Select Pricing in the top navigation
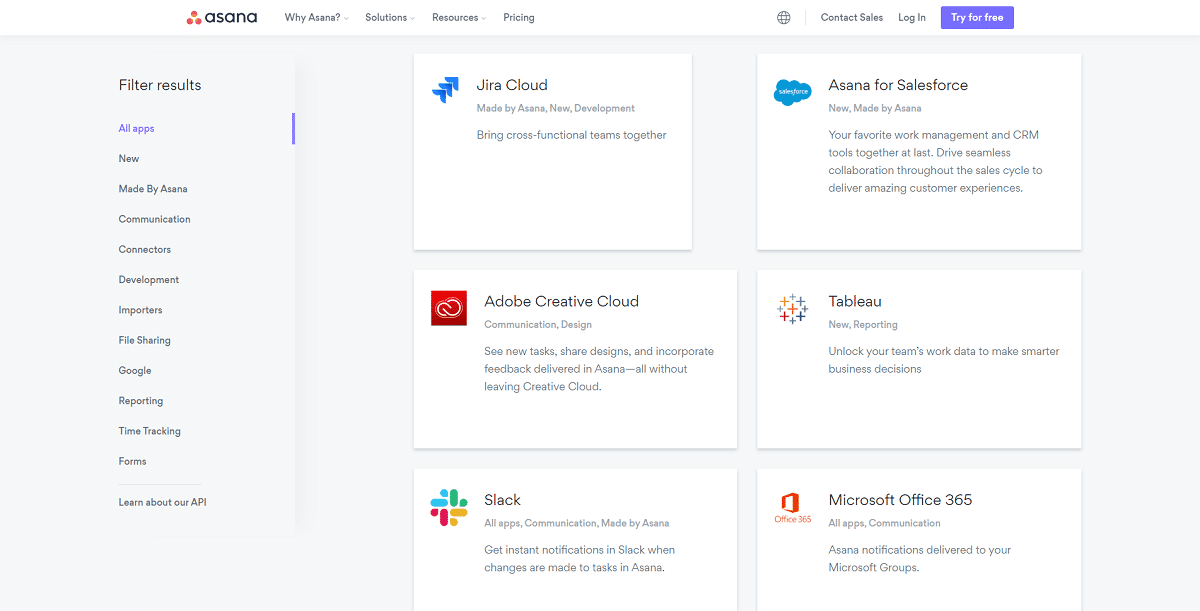Image resolution: width=1200 pixels, height=611 pixels. point(518,17)
